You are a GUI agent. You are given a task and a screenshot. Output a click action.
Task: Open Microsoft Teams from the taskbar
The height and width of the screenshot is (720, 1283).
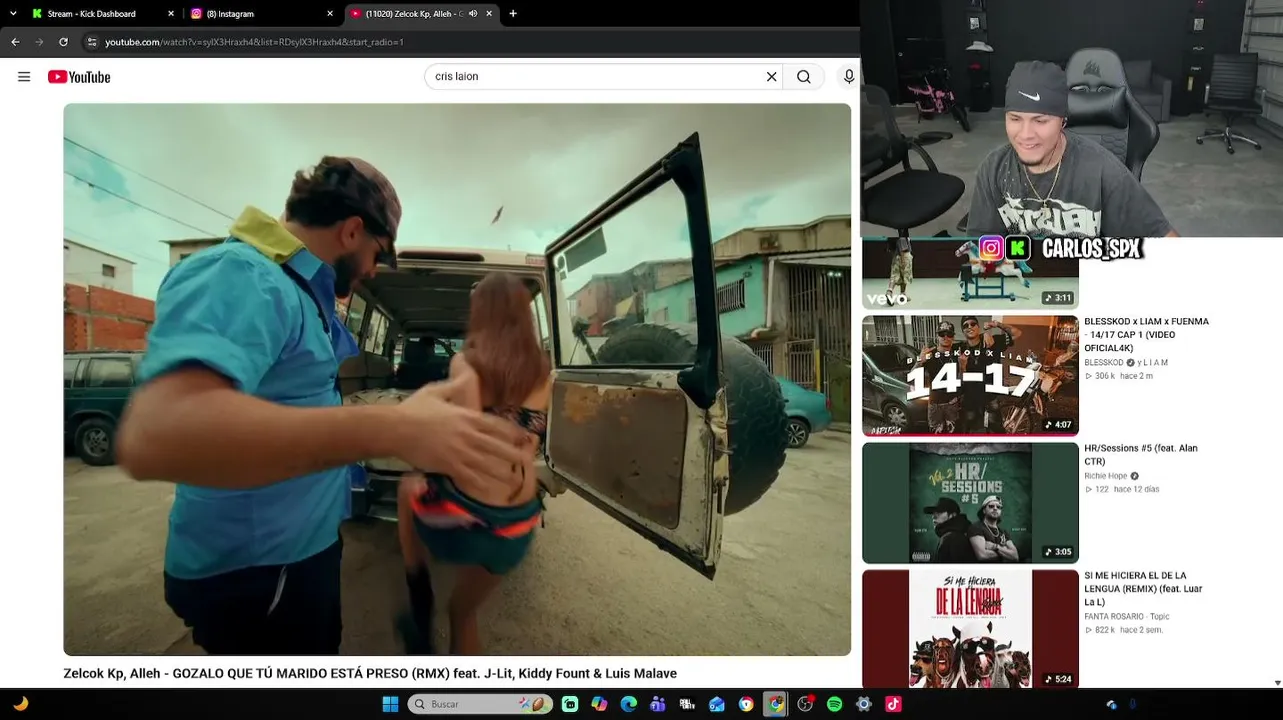(x=658, y=704)
